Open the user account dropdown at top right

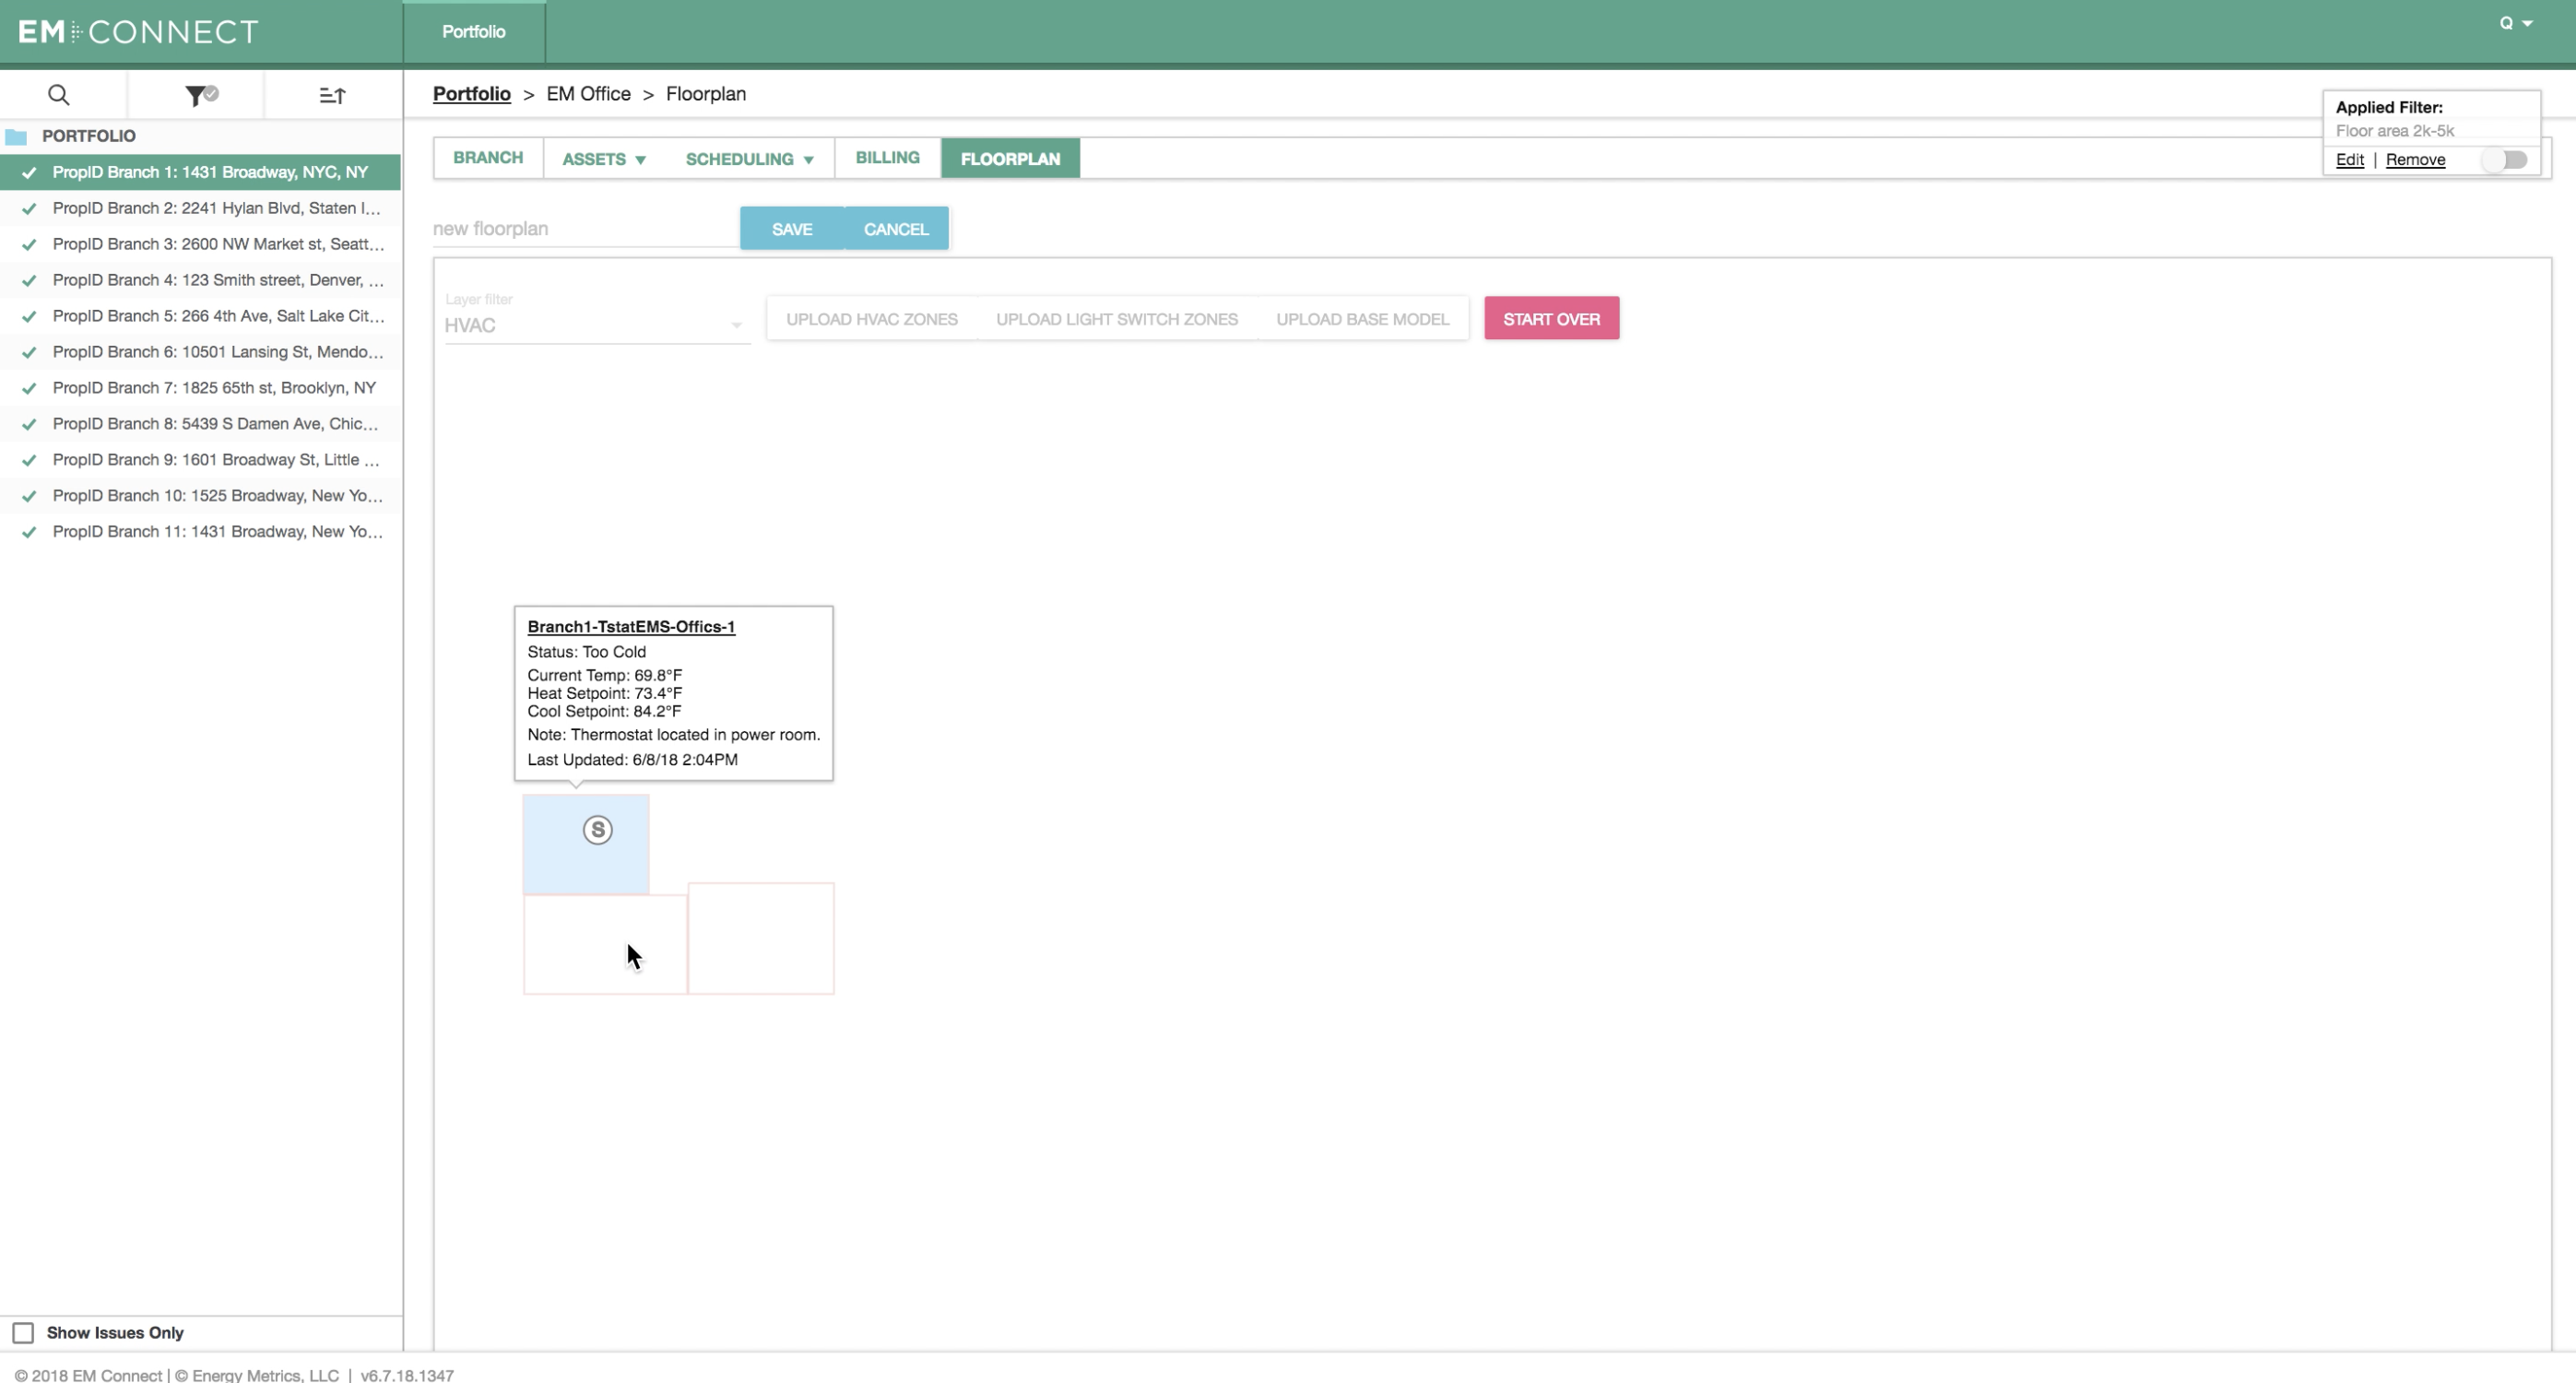[x=2516, y=23]
